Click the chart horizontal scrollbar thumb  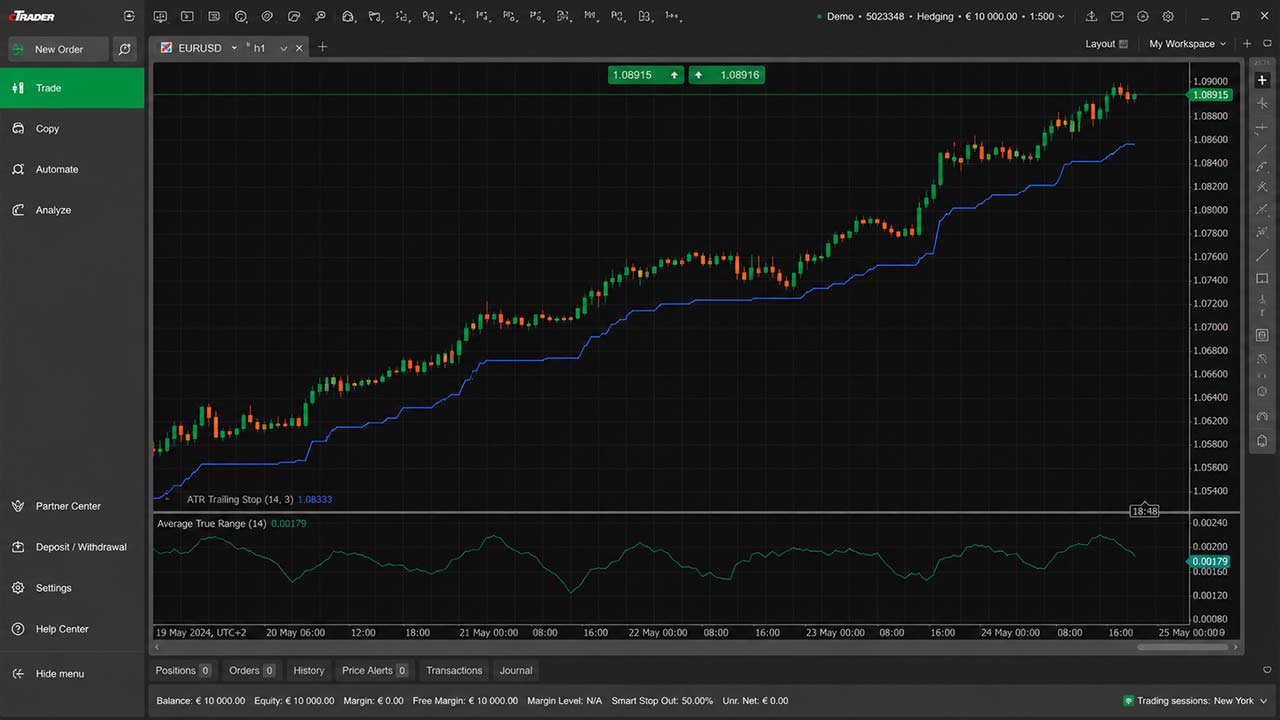[x=1182, y=647]
